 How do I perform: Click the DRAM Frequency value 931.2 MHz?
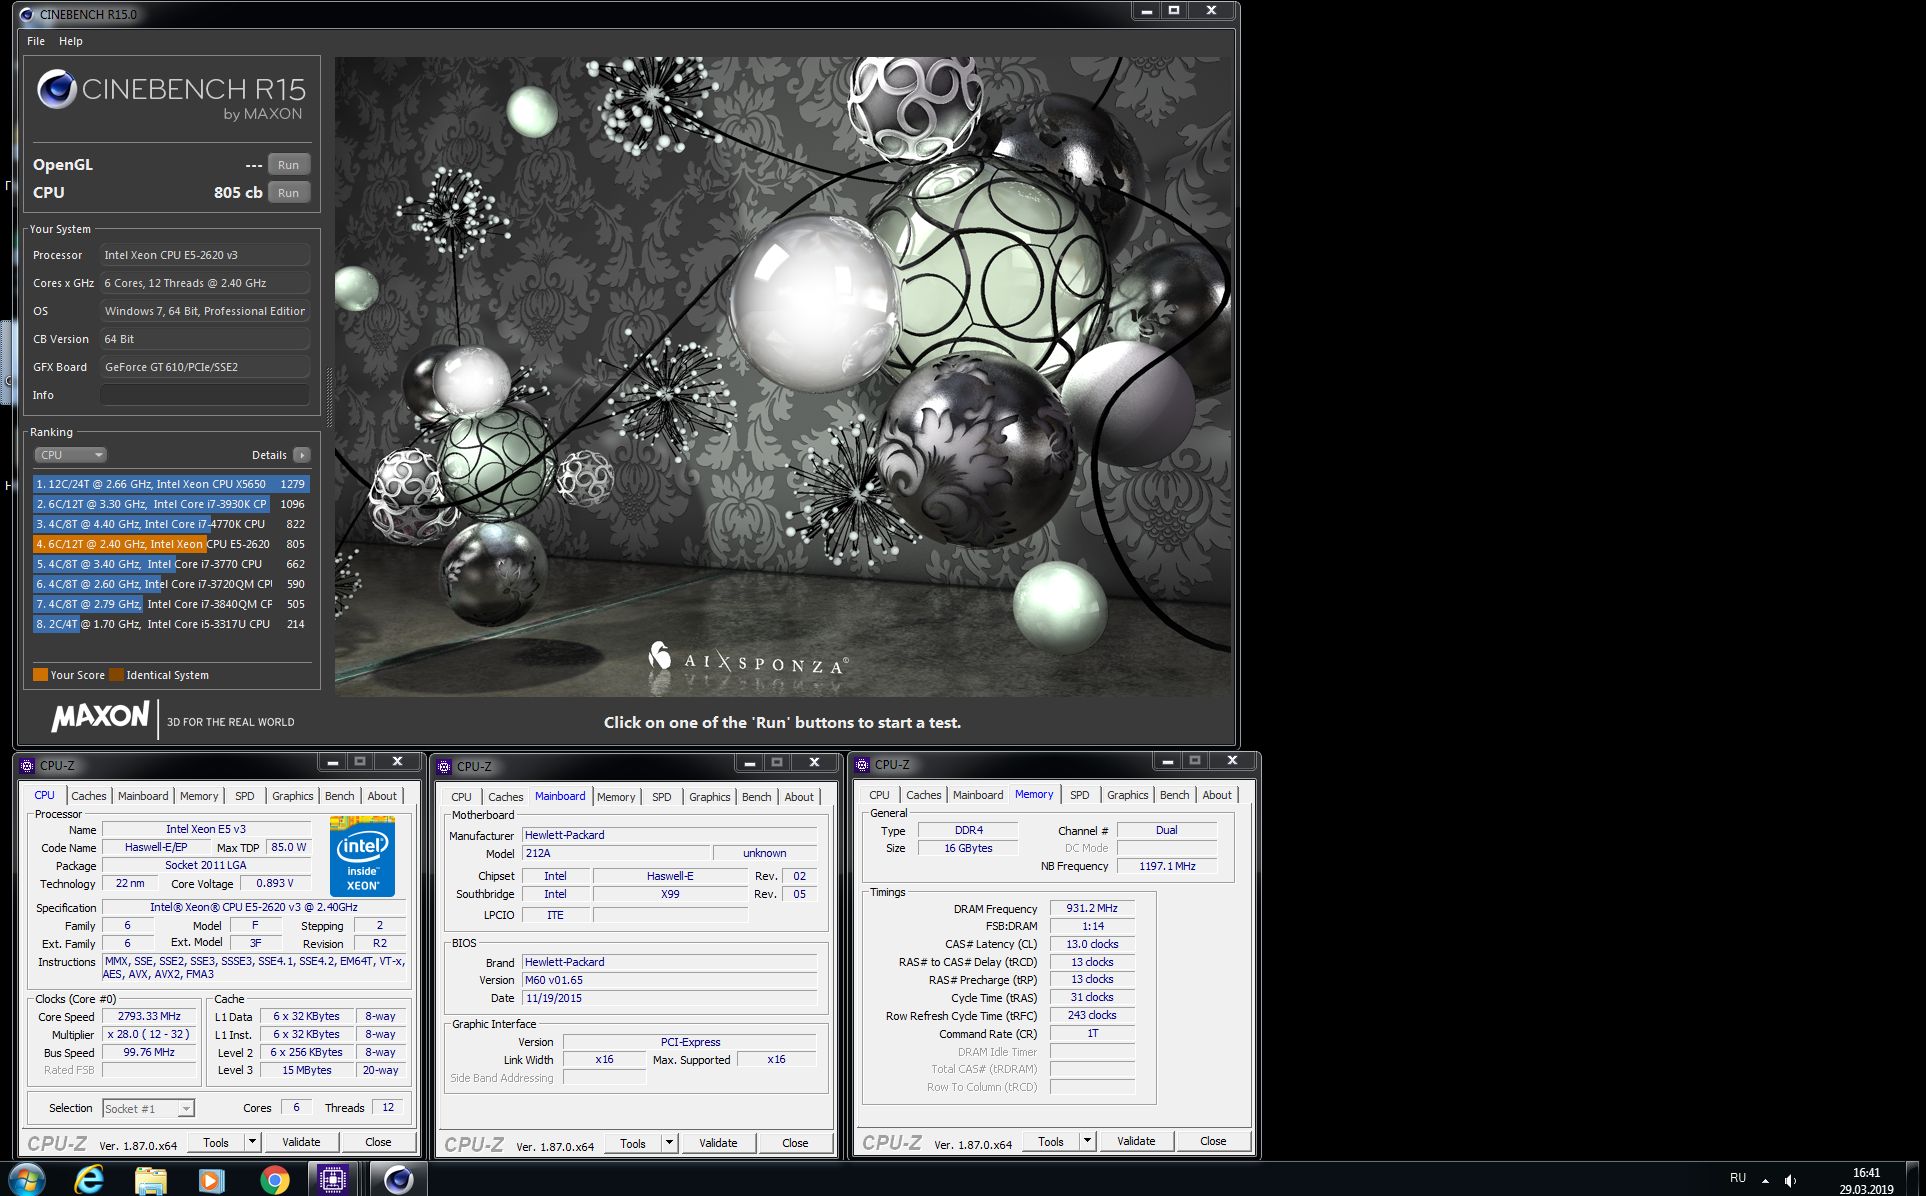pos(1092,908)
